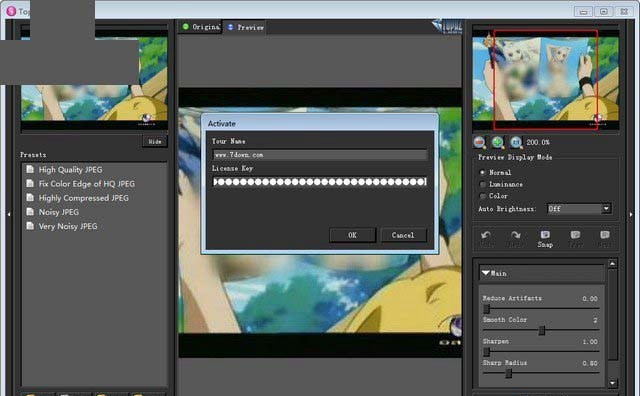Viewport: 640px width, 396px height.
Task: Switch to the Original view tab
Action: [x=201, y=27]
